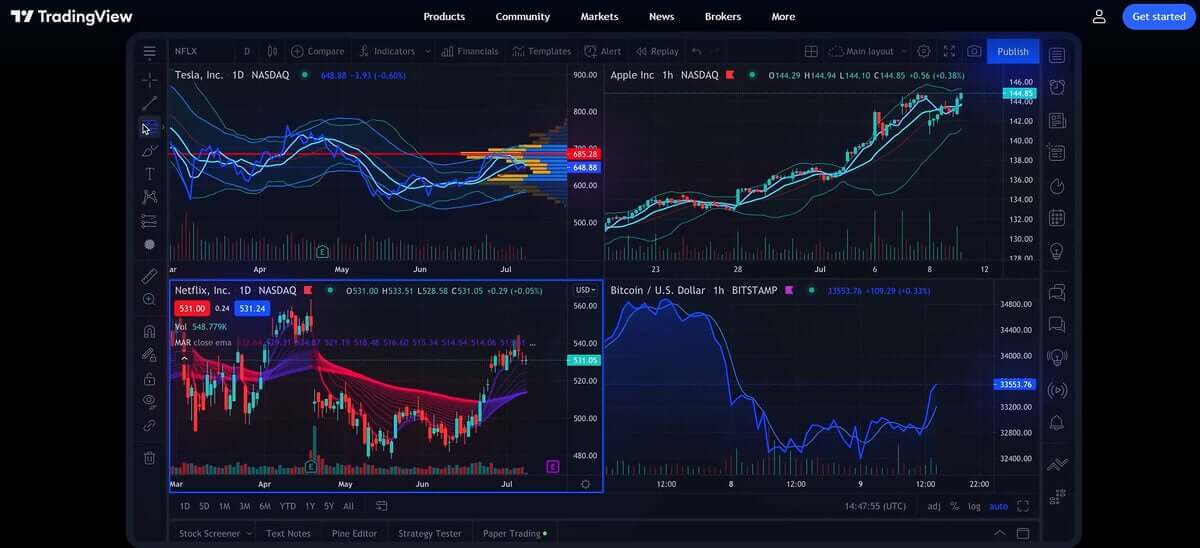The width and height of the screenshot is (1200, 548).
Task: Click the Get started button
Action: pos(1158,17)
